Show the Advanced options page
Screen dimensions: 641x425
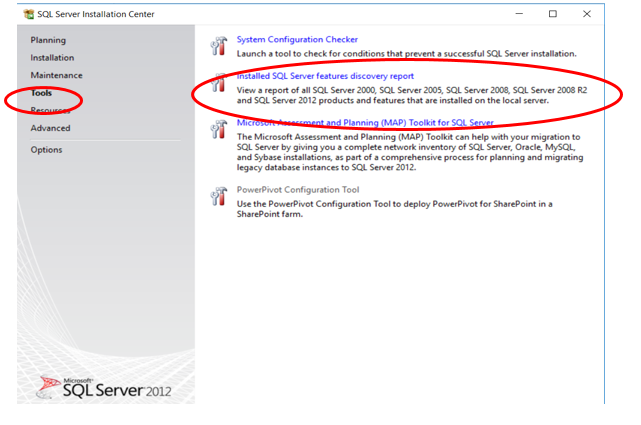(x=50, y=128)
